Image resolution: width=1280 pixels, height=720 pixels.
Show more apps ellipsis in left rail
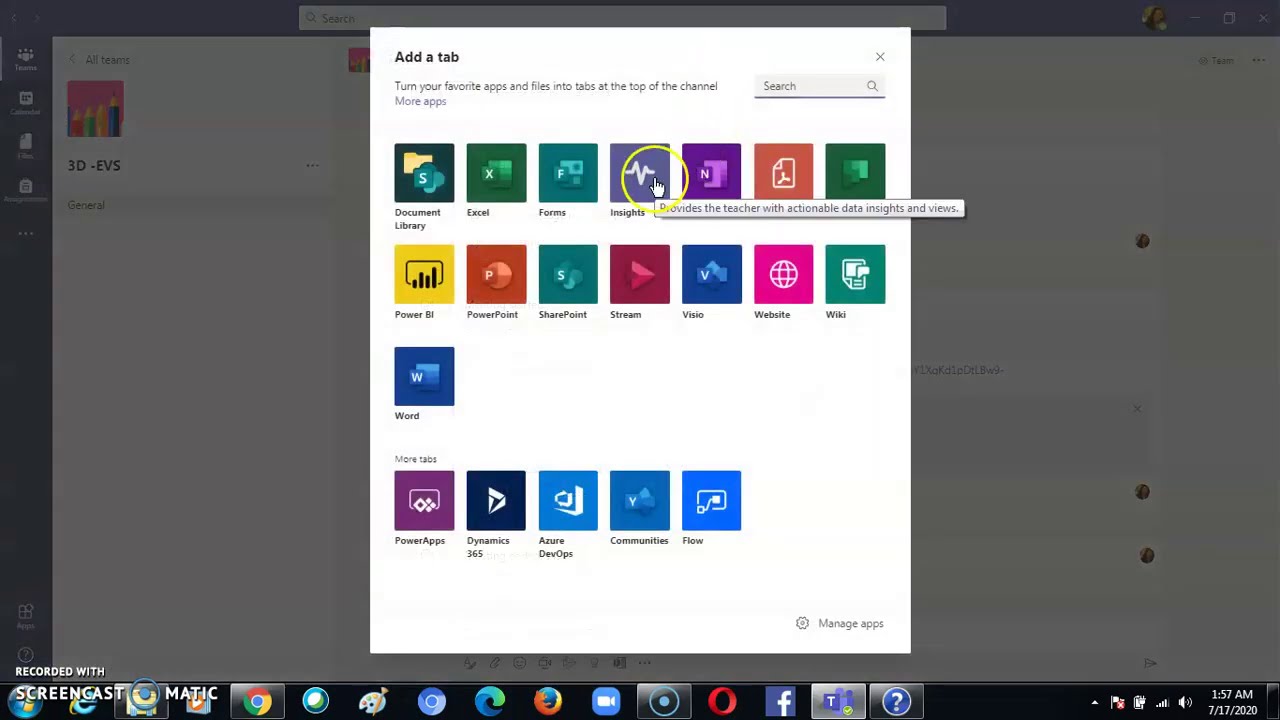(x=26, y=233)
